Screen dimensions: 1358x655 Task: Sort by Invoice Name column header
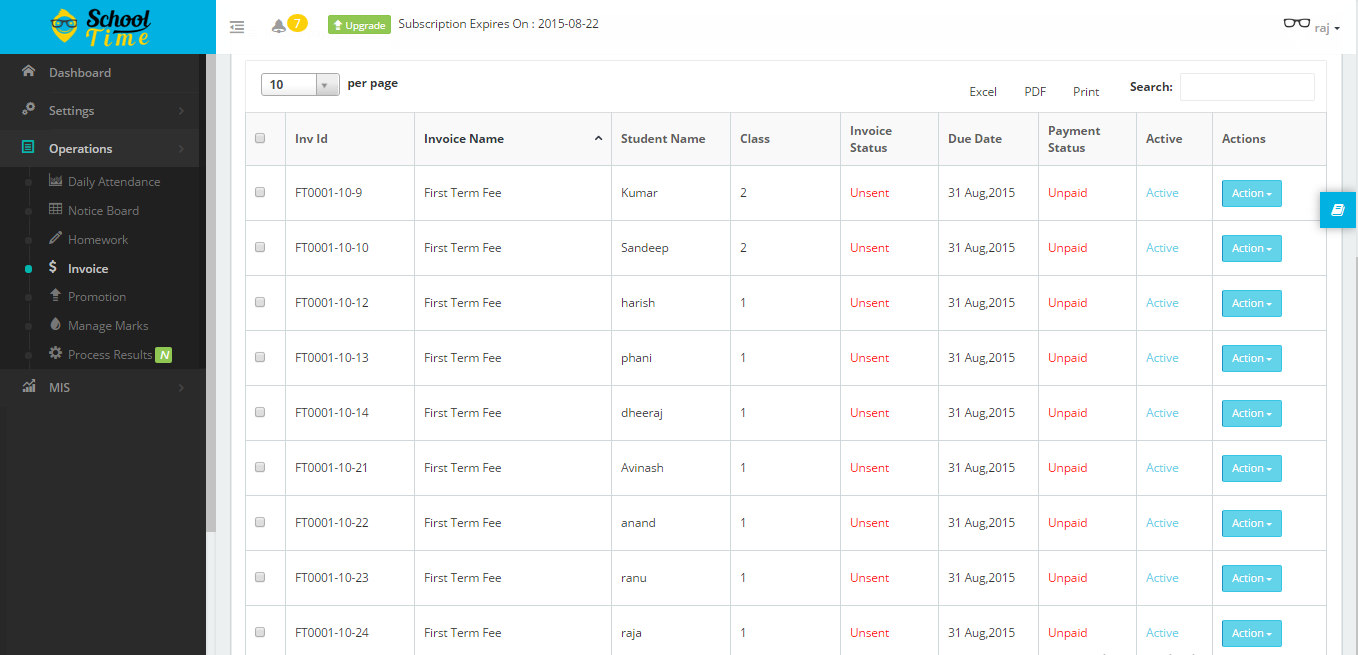[x=513, y=139]
